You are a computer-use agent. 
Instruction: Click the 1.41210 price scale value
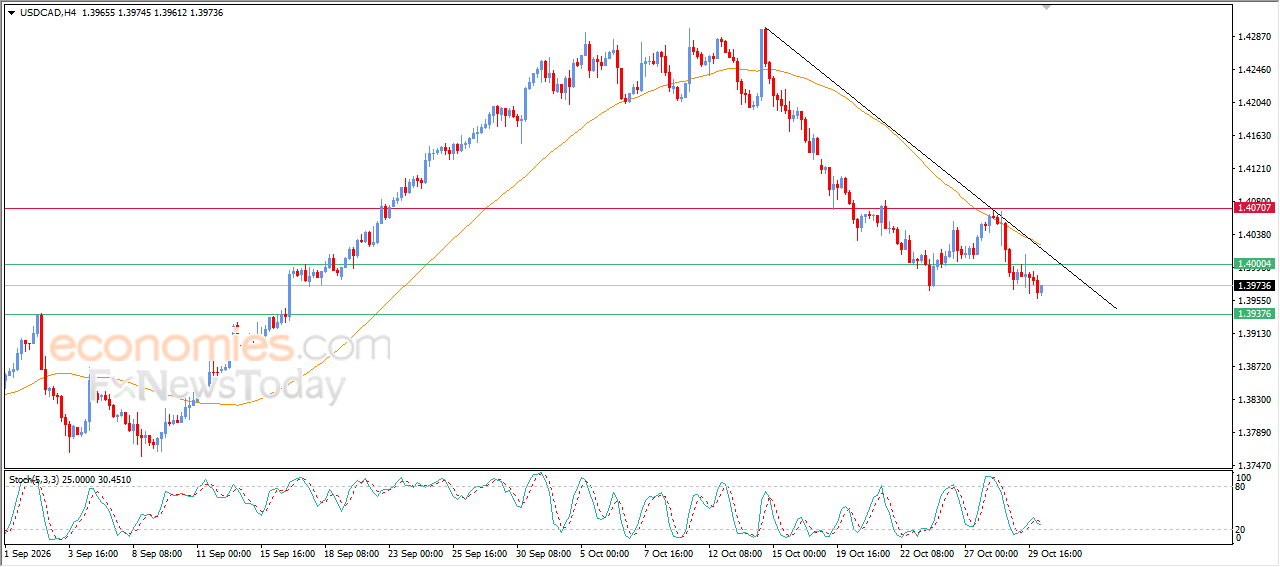tap(1254, 169)
